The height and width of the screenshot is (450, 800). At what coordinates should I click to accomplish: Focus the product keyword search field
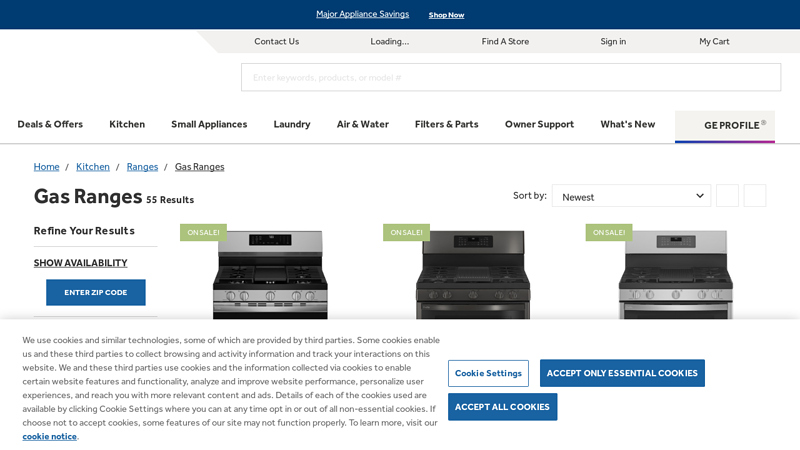click(511, 78)
